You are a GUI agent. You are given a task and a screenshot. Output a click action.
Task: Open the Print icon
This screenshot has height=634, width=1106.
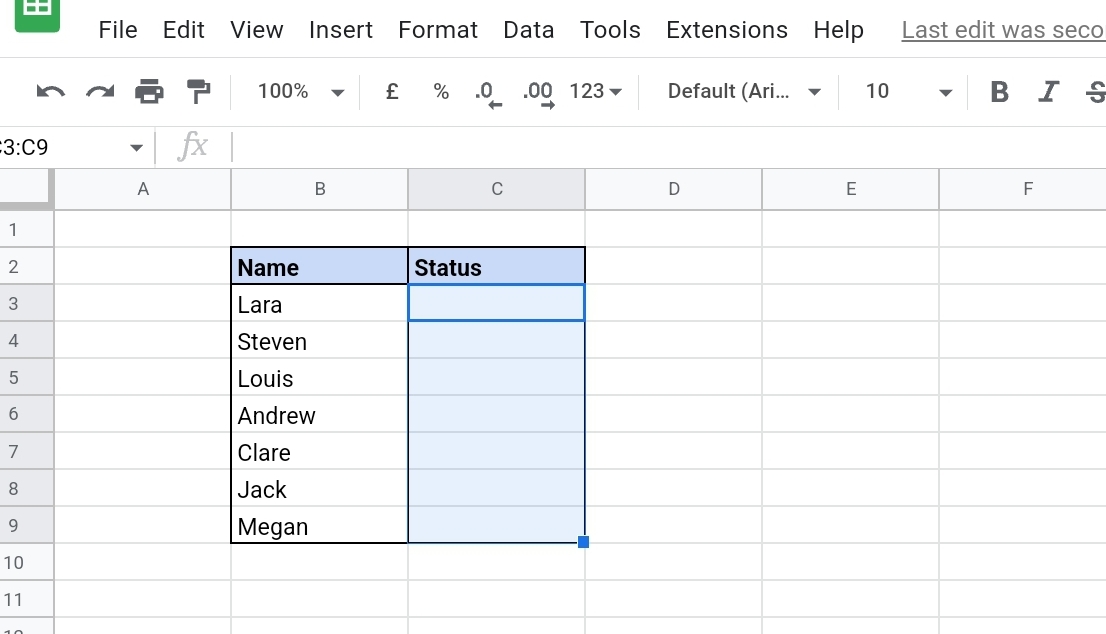point(149,91)
